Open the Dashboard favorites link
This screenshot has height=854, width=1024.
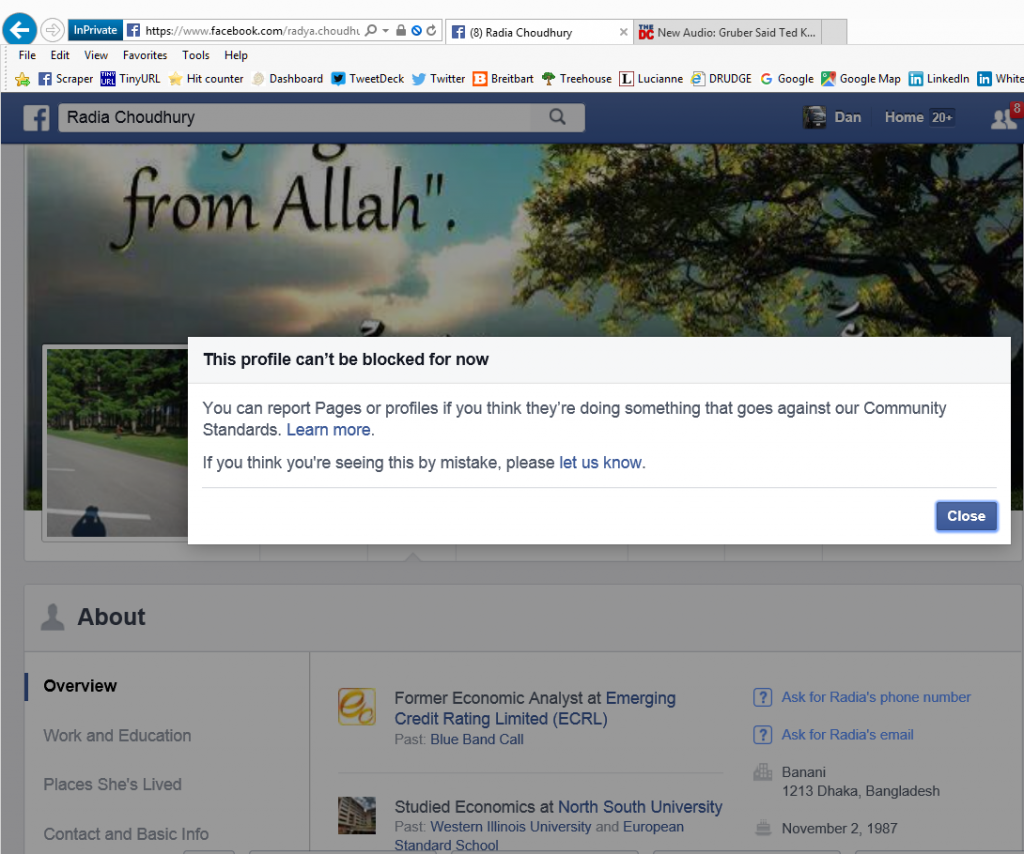coord(287,79)
